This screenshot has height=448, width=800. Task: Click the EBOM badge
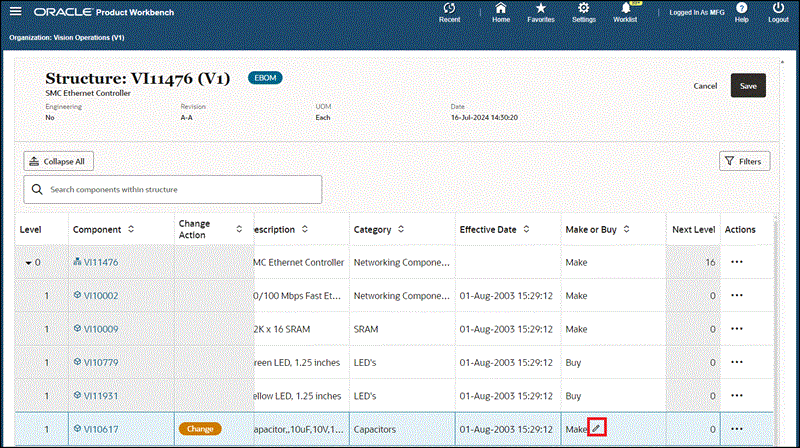(265, 78)
